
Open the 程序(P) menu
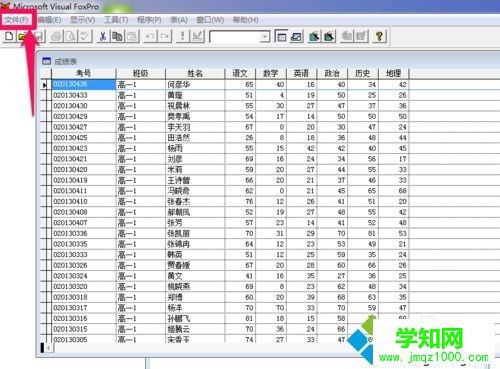coord(149,20)
